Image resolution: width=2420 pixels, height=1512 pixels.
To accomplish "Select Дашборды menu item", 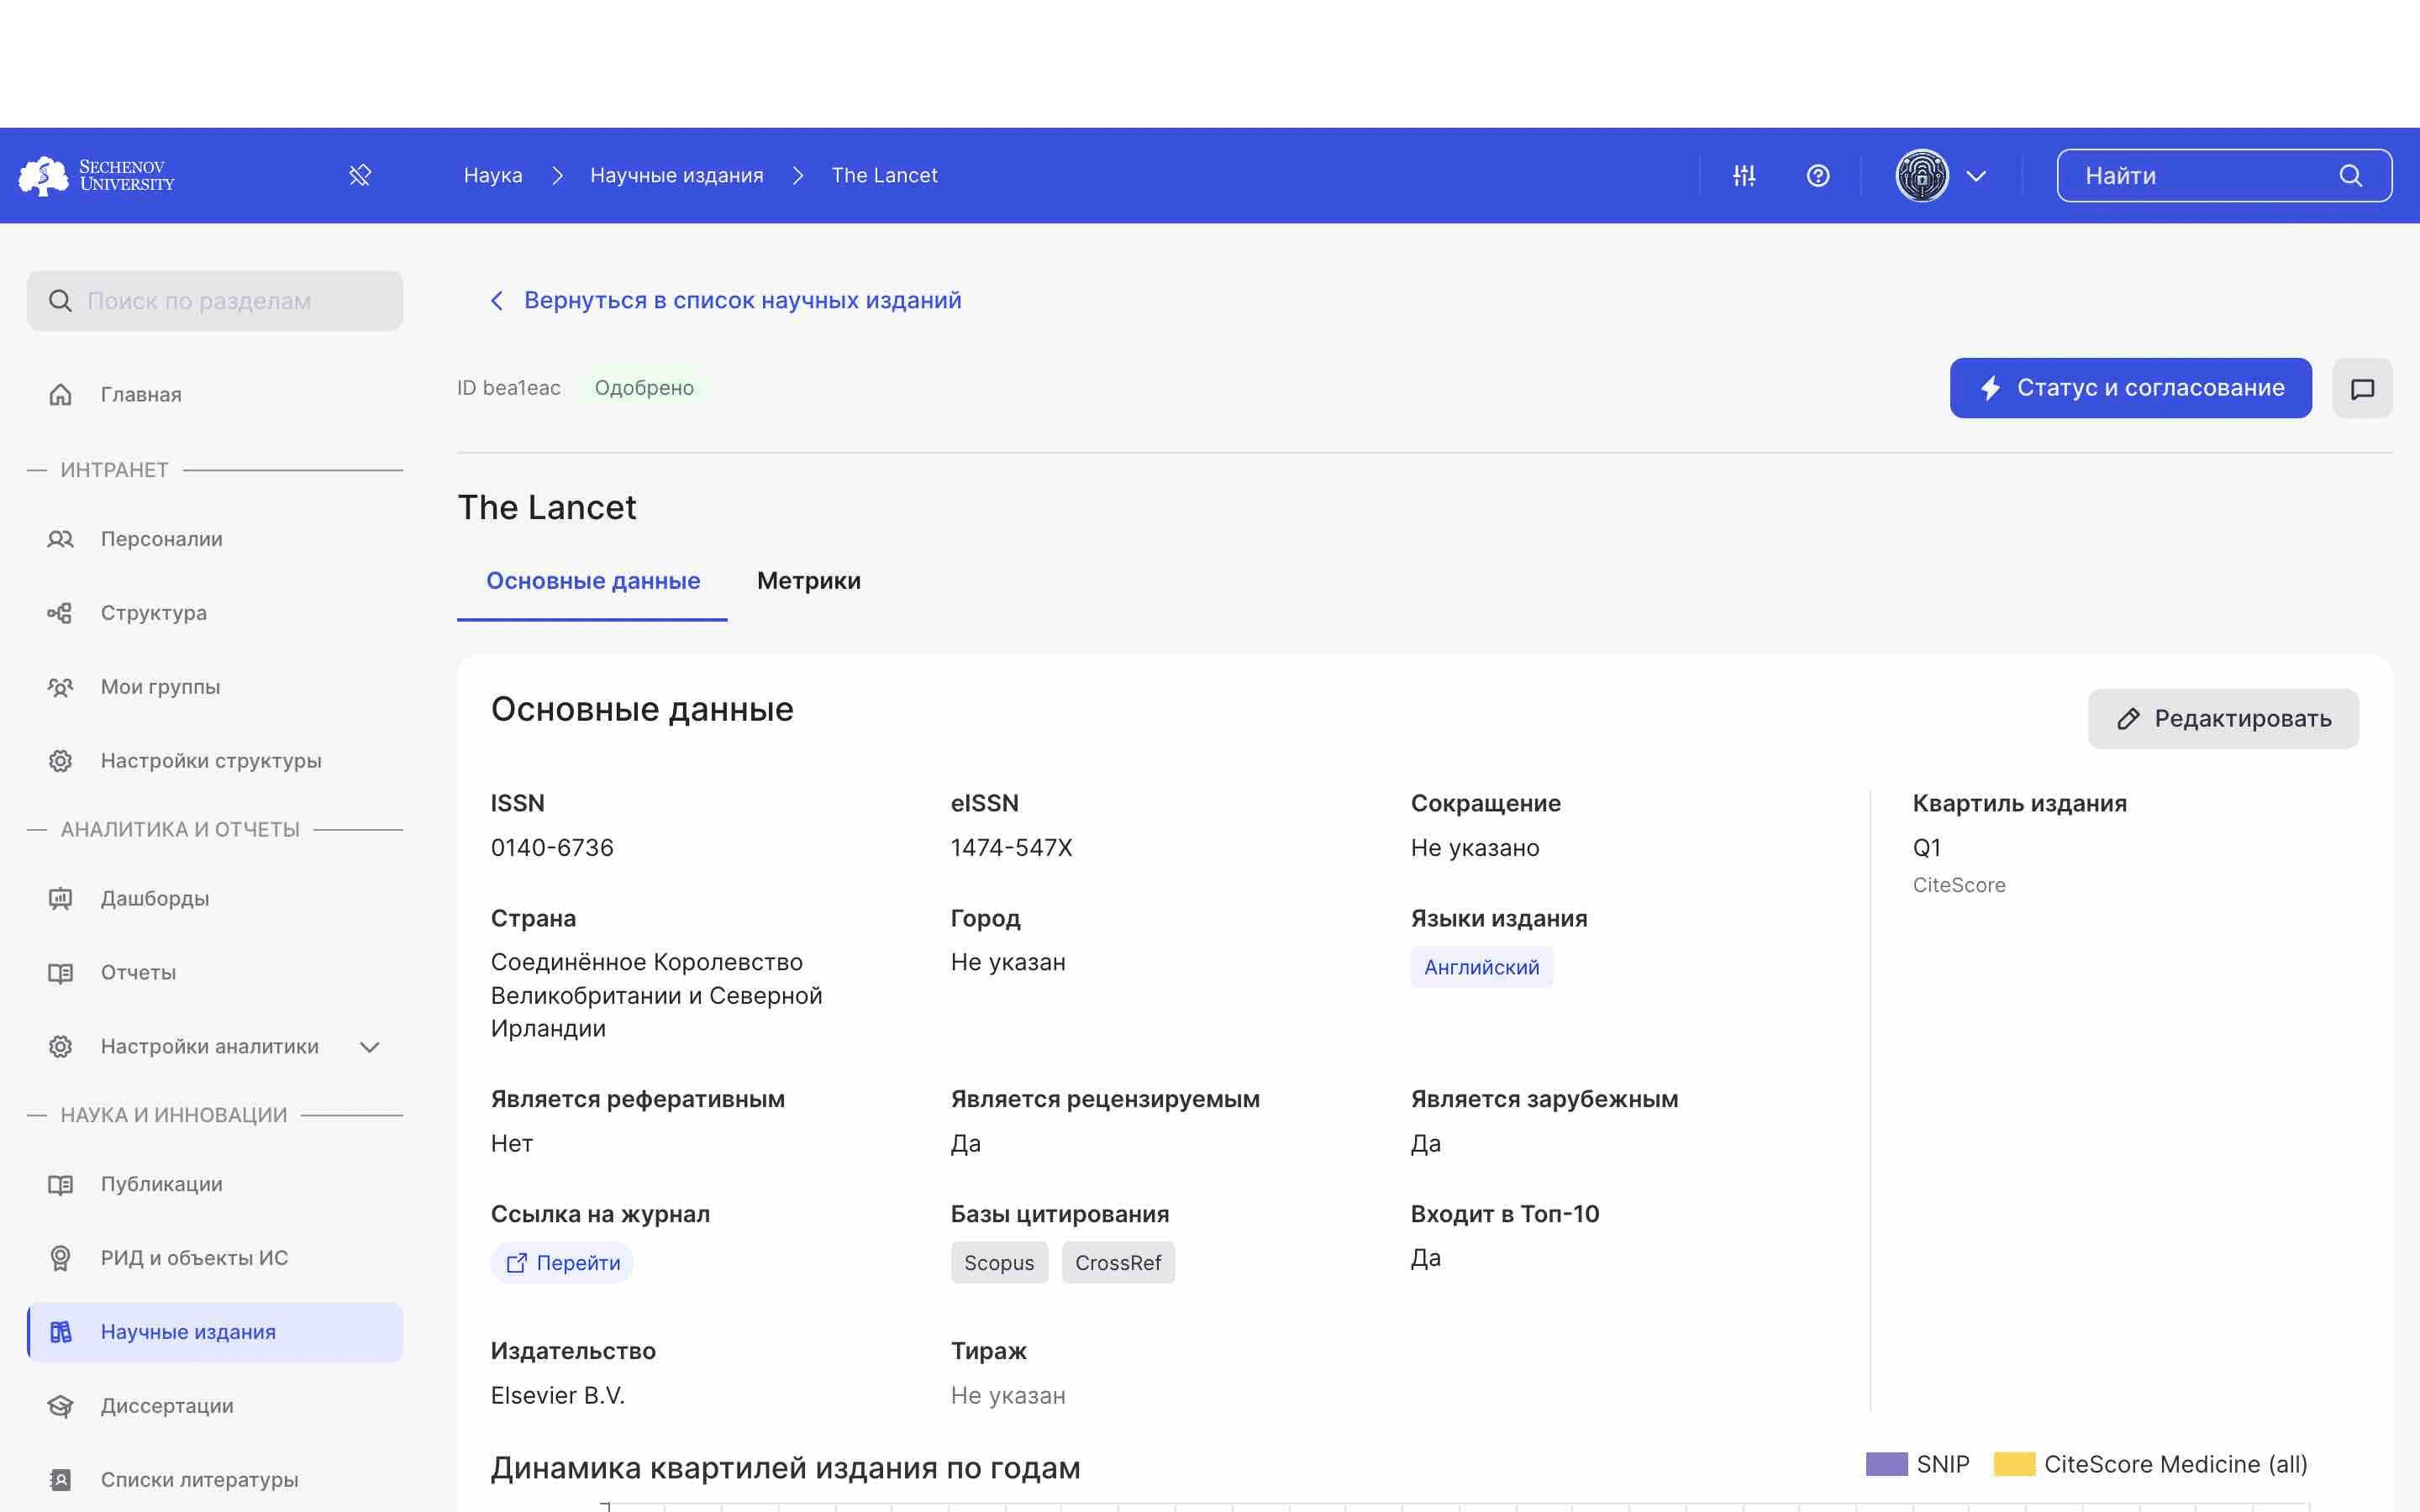I will pos(215,898).
